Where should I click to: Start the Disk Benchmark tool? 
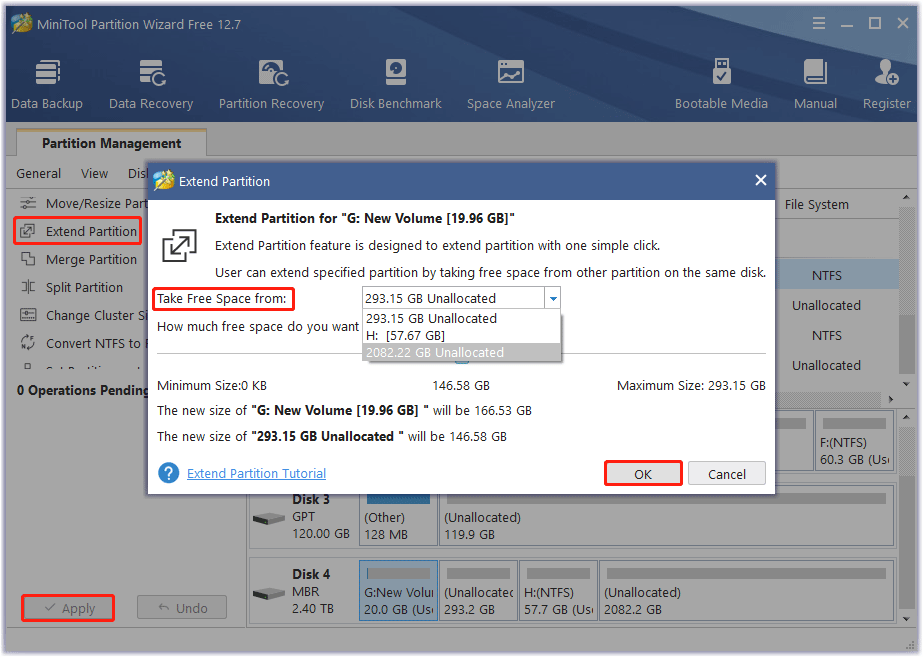pos(396,84)
